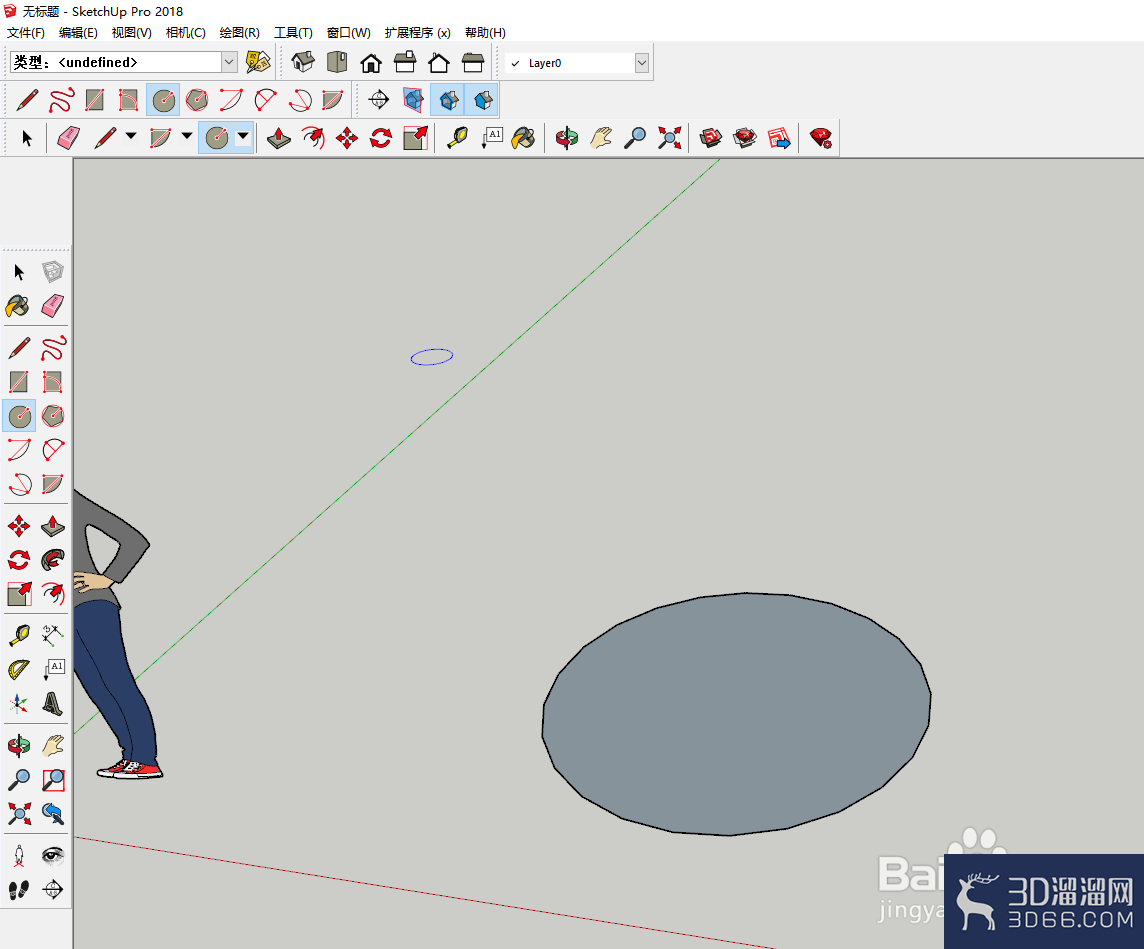Screen dimensions: 1144x949
Task: Open the 视图(V) menu
Action: [131, 33]
